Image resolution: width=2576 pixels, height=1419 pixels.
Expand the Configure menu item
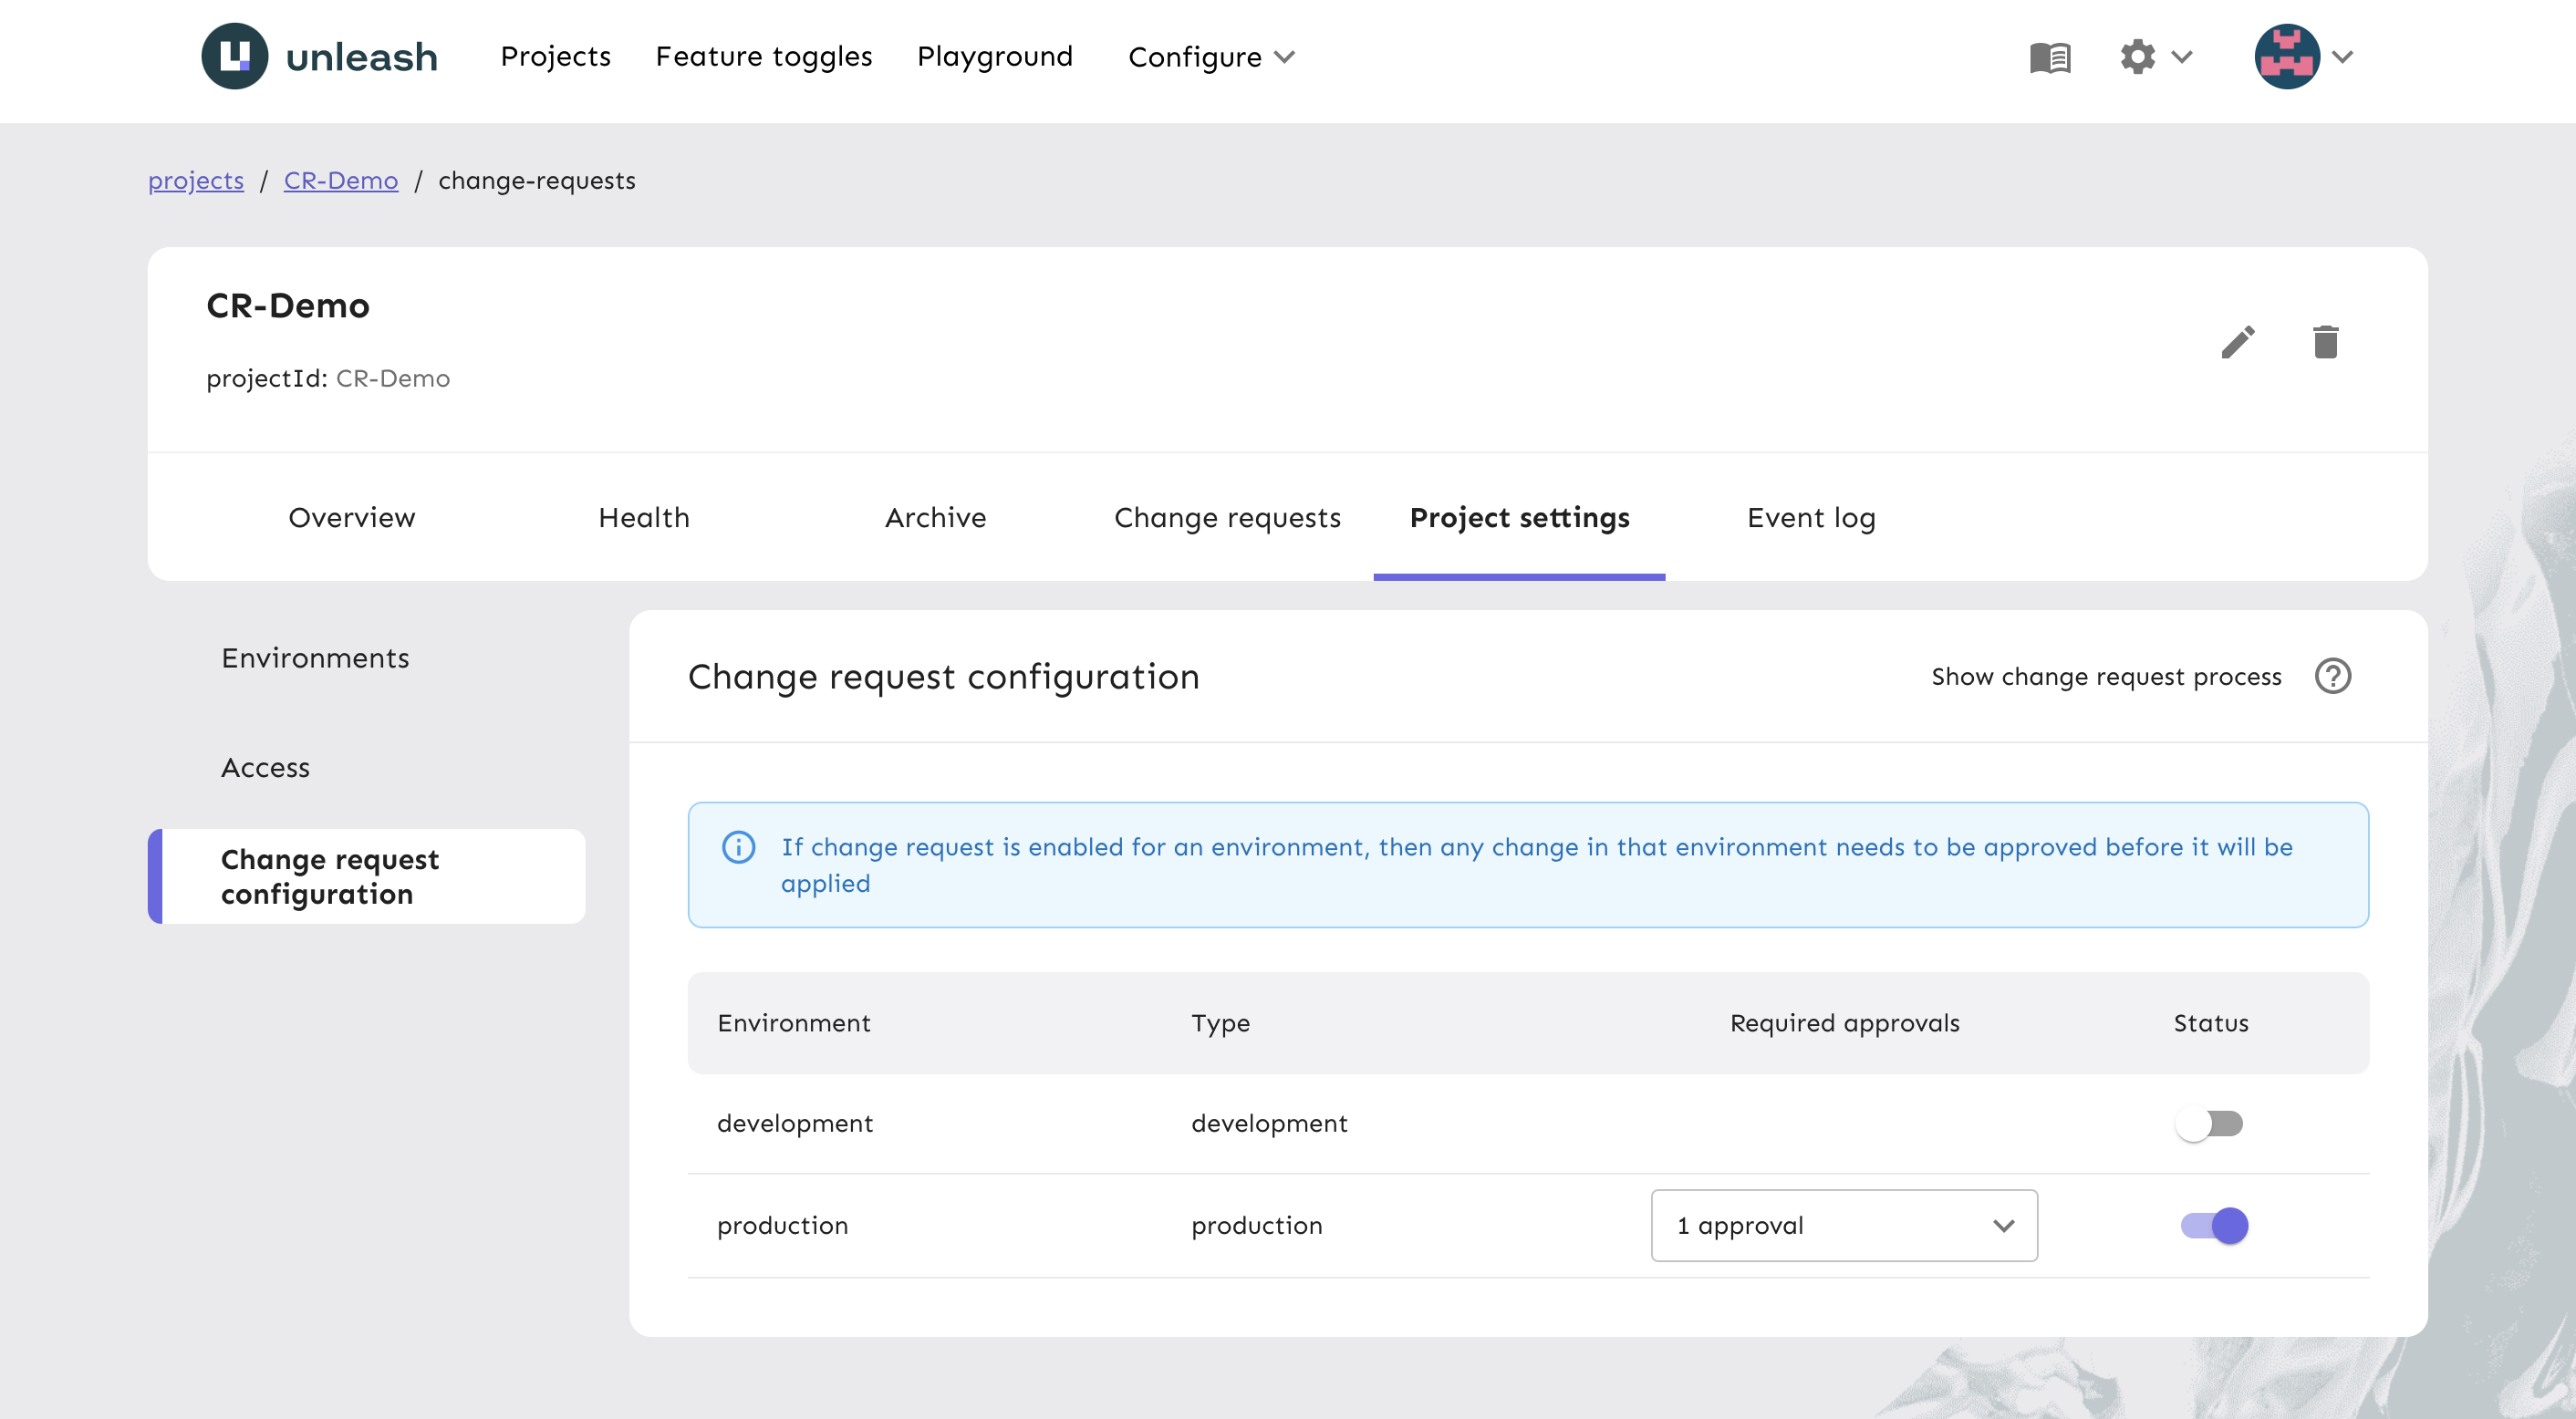1213,56
